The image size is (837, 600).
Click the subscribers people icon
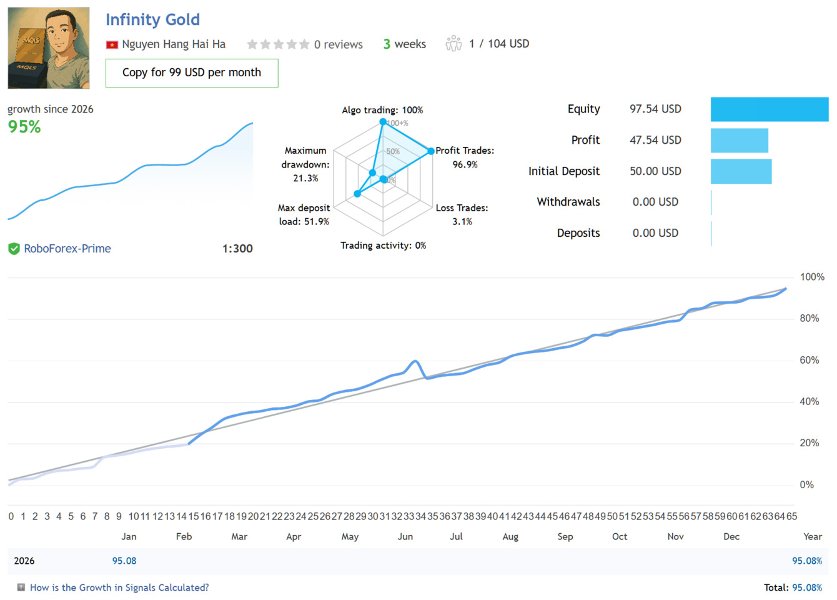(x=454, y=44)
